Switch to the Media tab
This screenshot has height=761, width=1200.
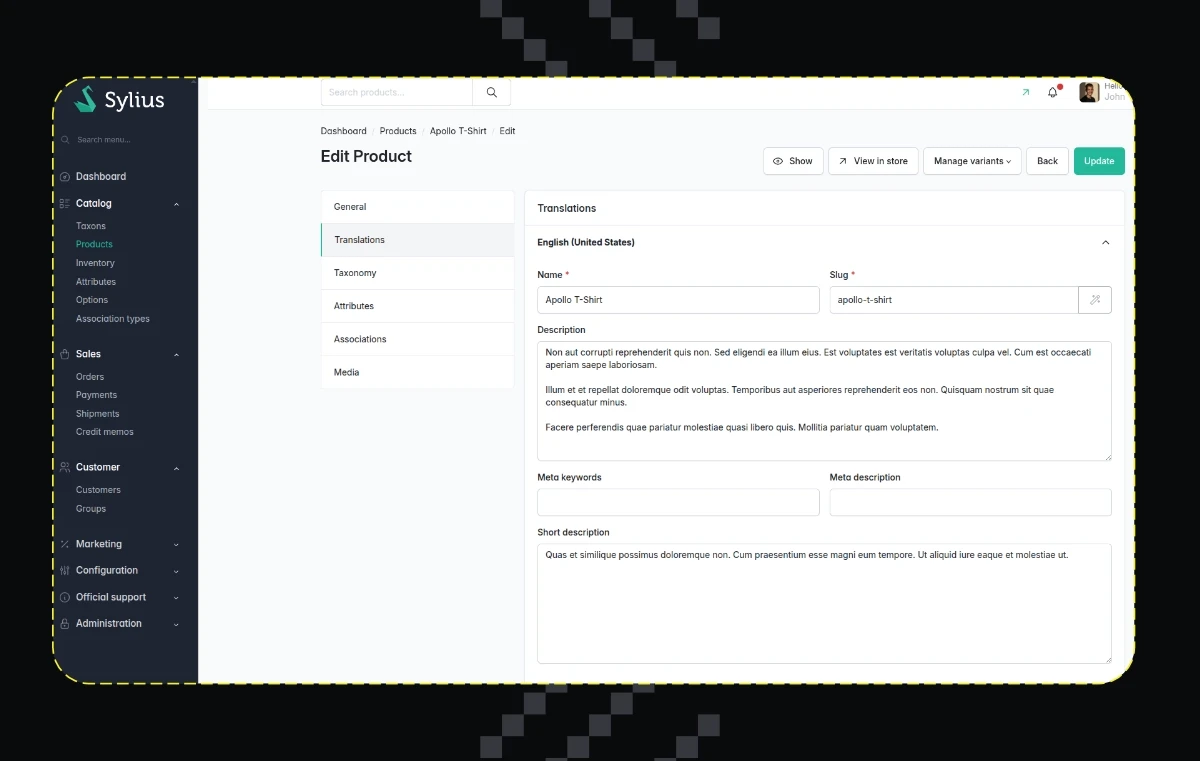[x=417, y=372]
